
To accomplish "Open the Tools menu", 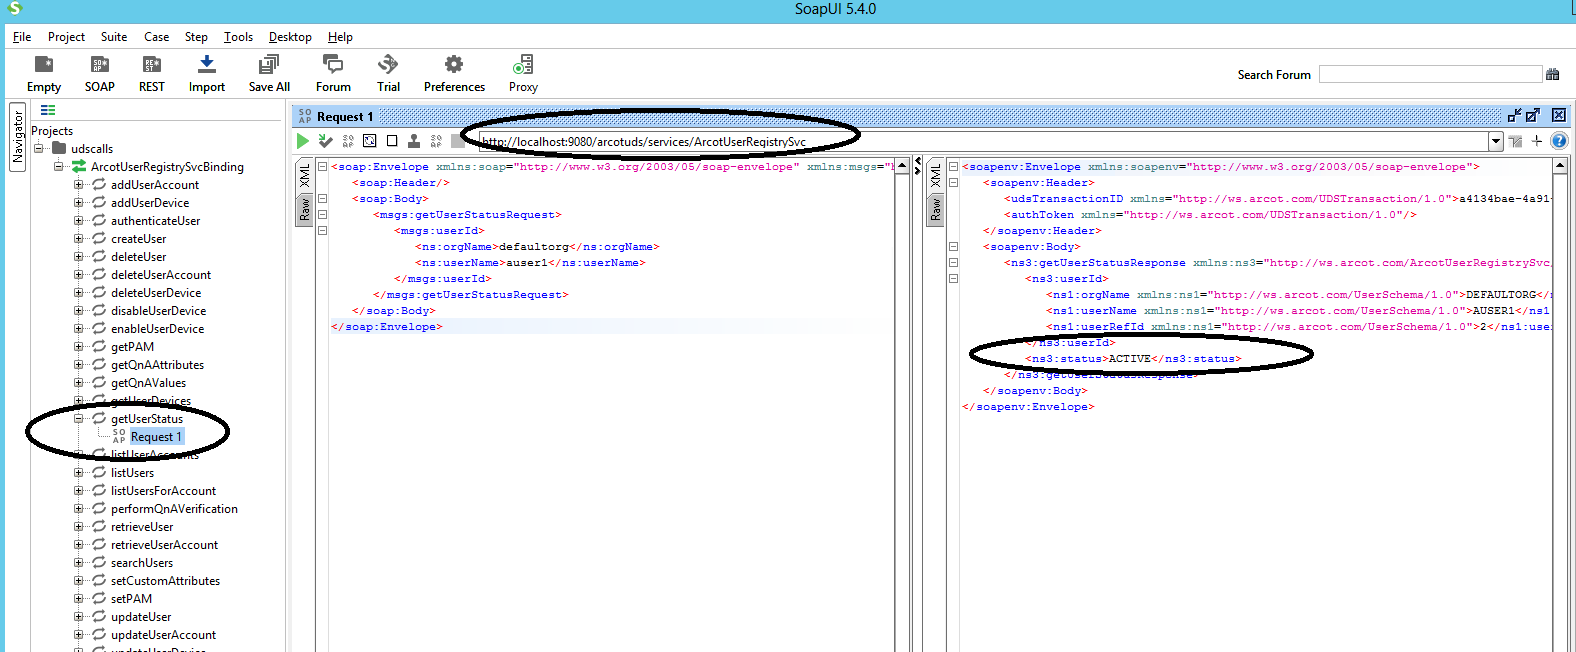I will pyautogui.click(x=238, y=37).
